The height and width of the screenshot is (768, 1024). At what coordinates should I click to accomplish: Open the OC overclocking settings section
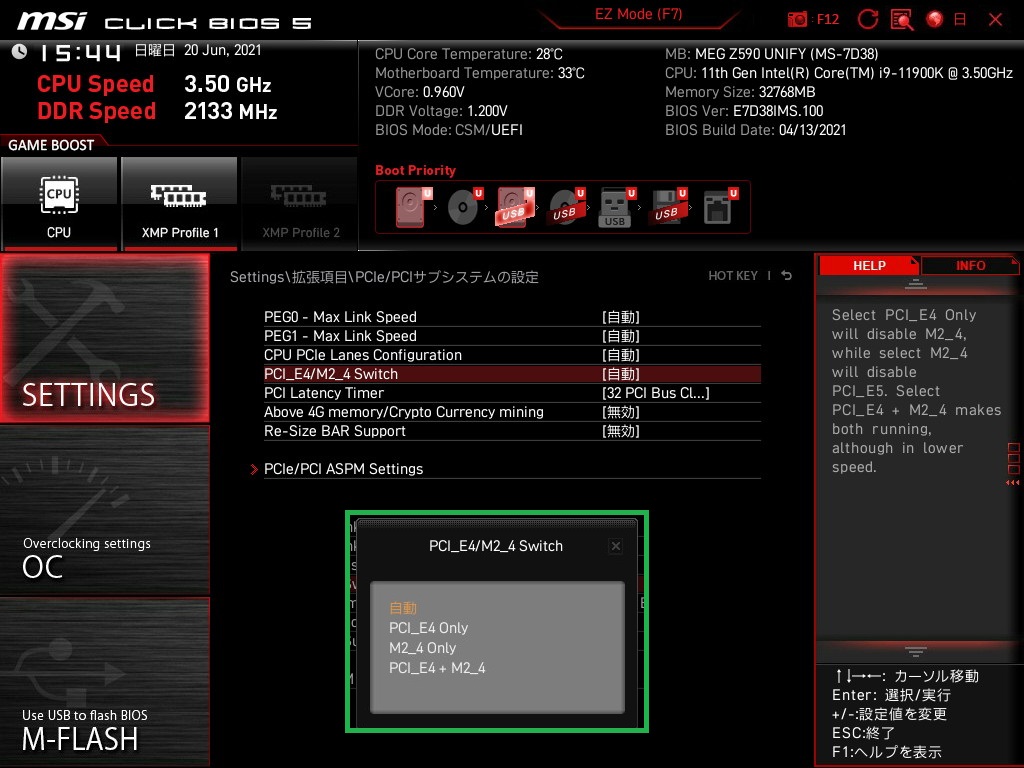coord(104,511)
